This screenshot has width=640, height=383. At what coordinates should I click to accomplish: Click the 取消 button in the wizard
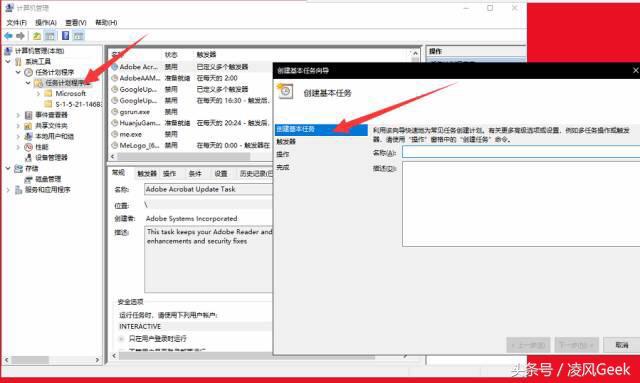pos(622,345)
